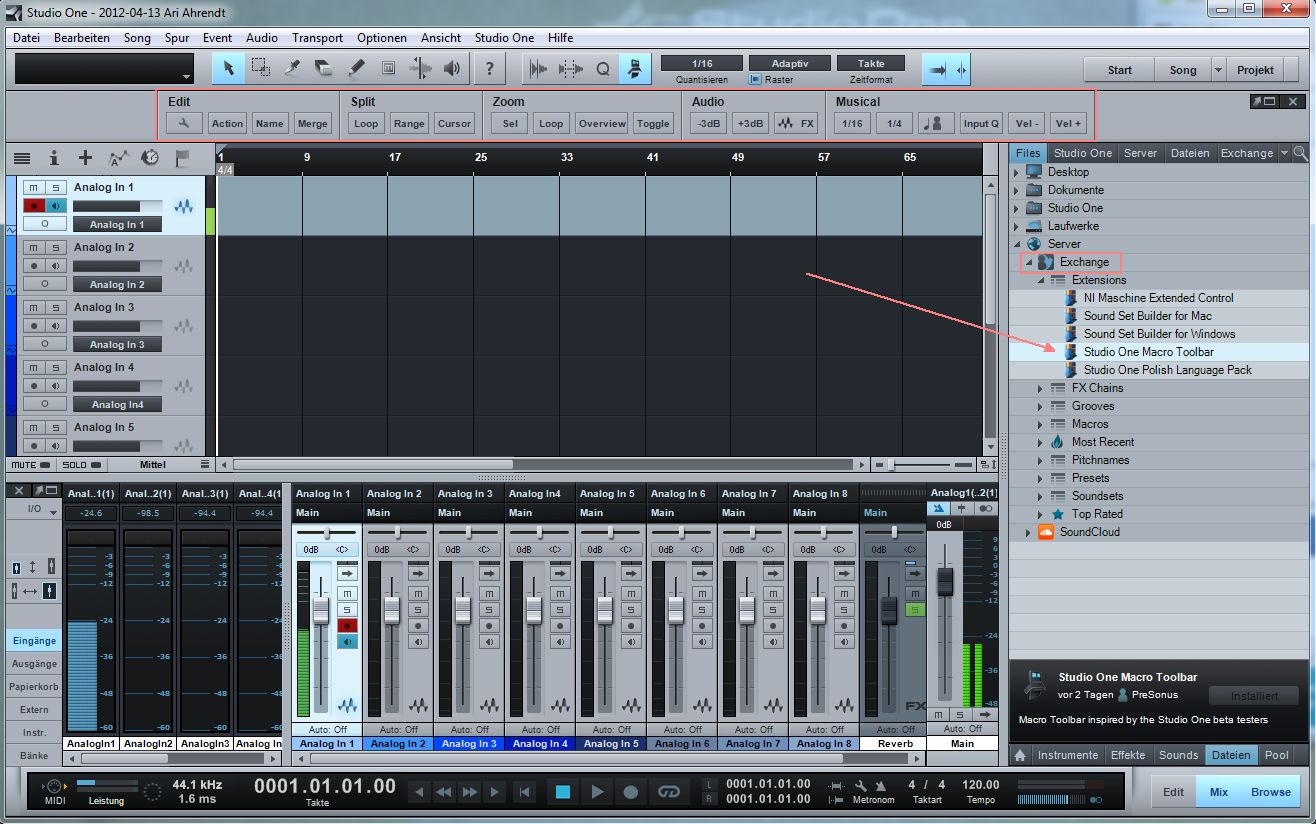Viewport: 1316px width, 824px height.
Task: Toggle the loop button in transport
Action: (x=667, y=792)
